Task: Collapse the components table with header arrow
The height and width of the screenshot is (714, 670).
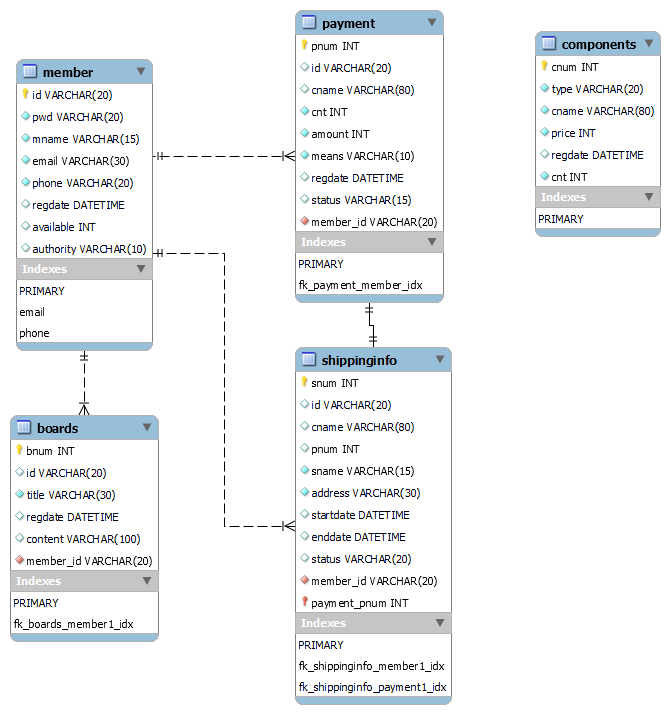Action: point(649,43)
